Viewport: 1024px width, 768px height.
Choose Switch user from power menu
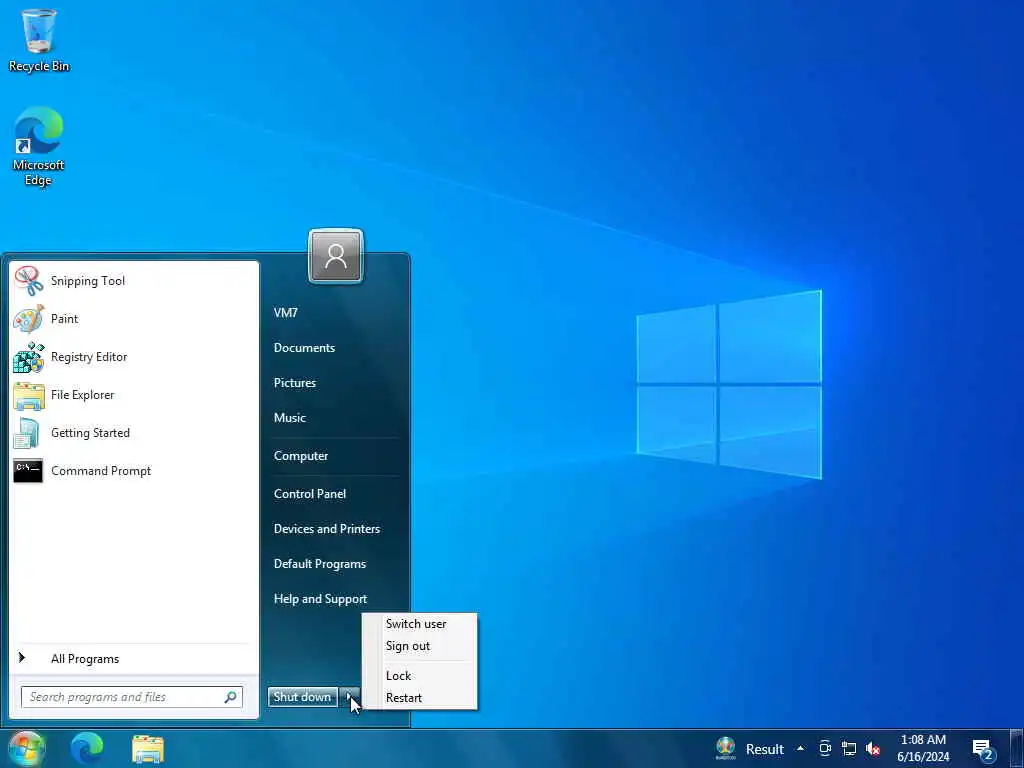click(416, 624)
